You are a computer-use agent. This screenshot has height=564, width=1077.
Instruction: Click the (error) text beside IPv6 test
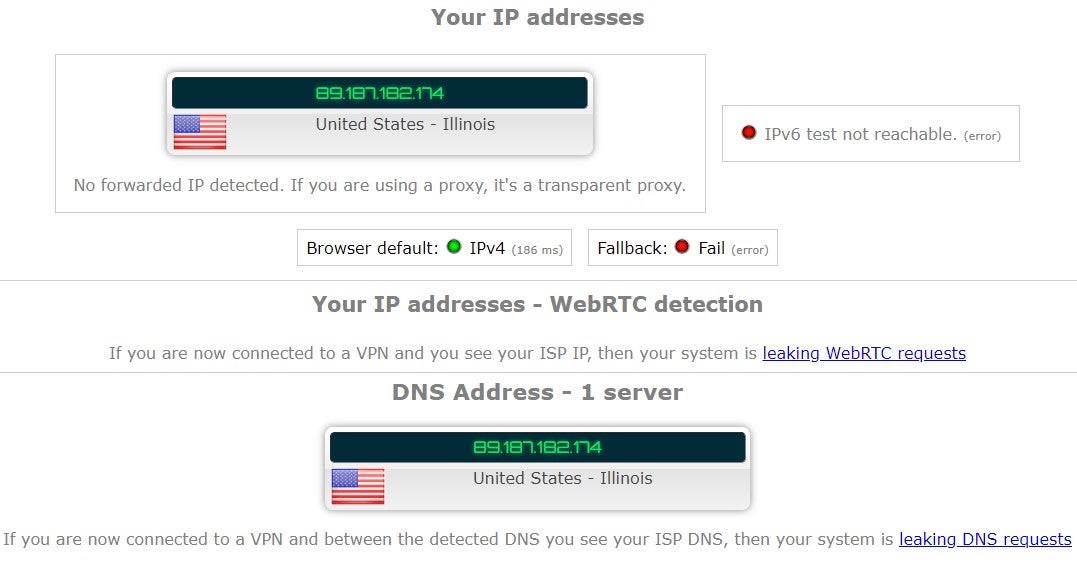982,136
